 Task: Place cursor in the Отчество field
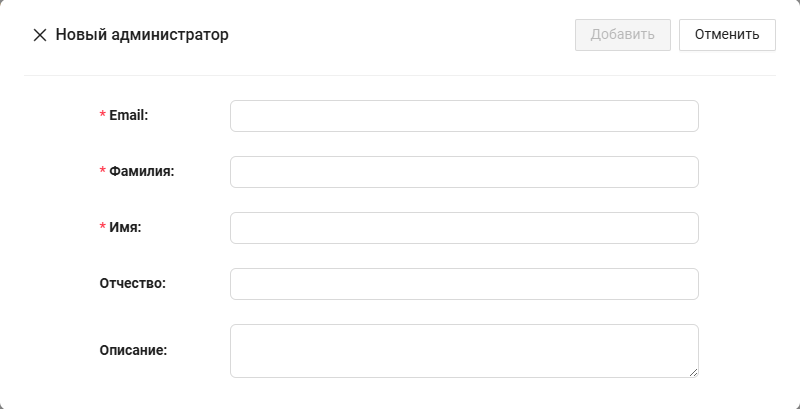[x=464, y=284]
